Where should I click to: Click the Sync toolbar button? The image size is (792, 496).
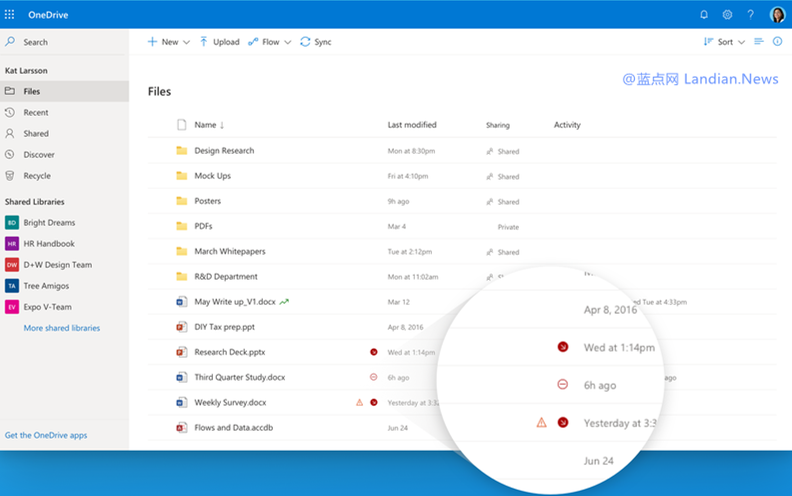click(x=315, y=42)
